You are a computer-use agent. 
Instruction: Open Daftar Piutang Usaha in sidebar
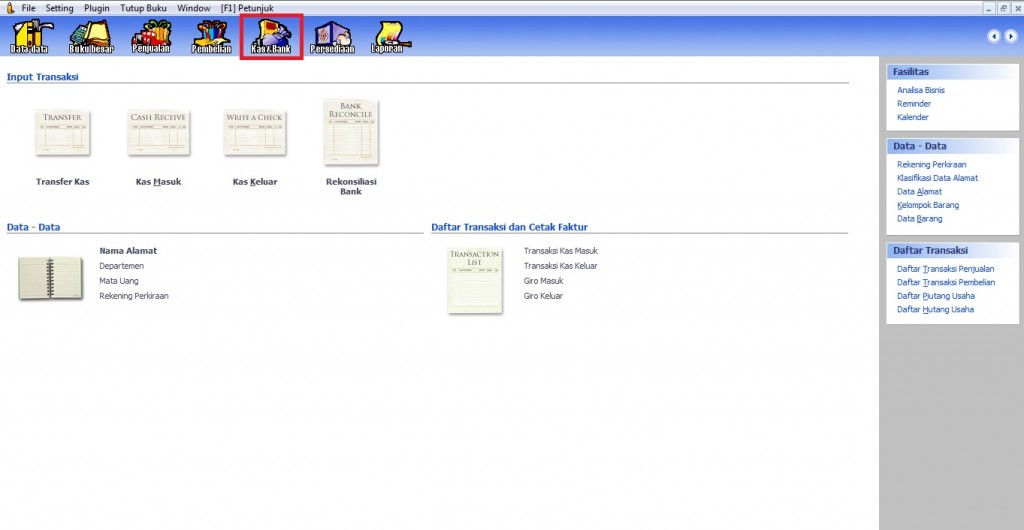936,296
